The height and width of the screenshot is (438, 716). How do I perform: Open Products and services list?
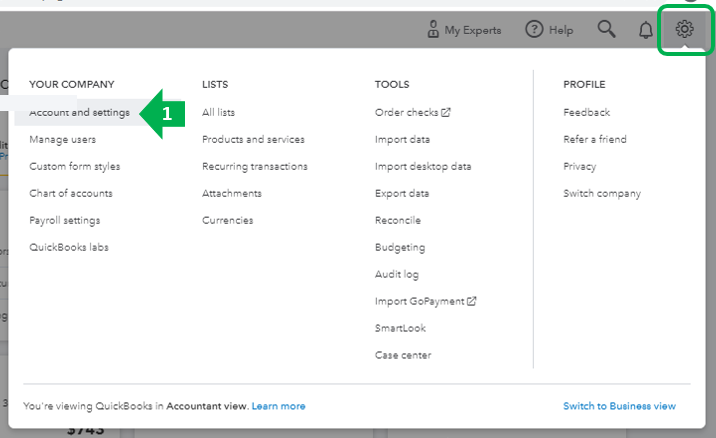click(253, 139)
